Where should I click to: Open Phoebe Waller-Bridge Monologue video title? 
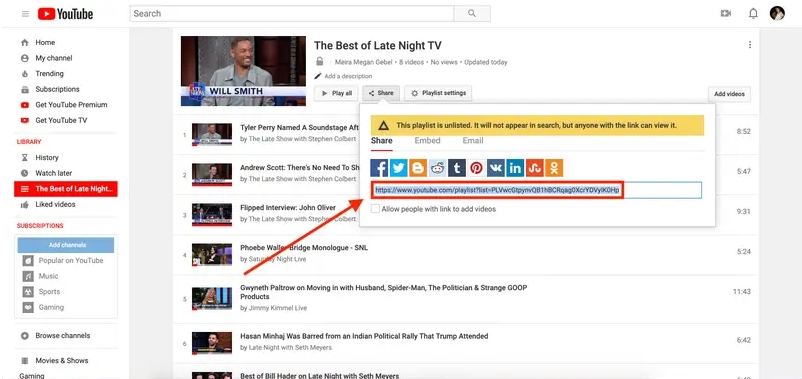tap(304, 248)
